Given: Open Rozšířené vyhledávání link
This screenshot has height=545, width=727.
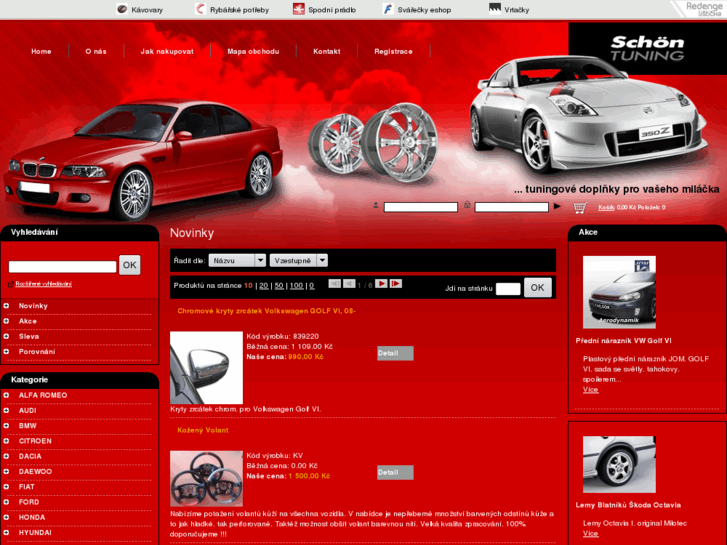Looking at the screenshot, I should pyautogui.click(x=44, y=284).
